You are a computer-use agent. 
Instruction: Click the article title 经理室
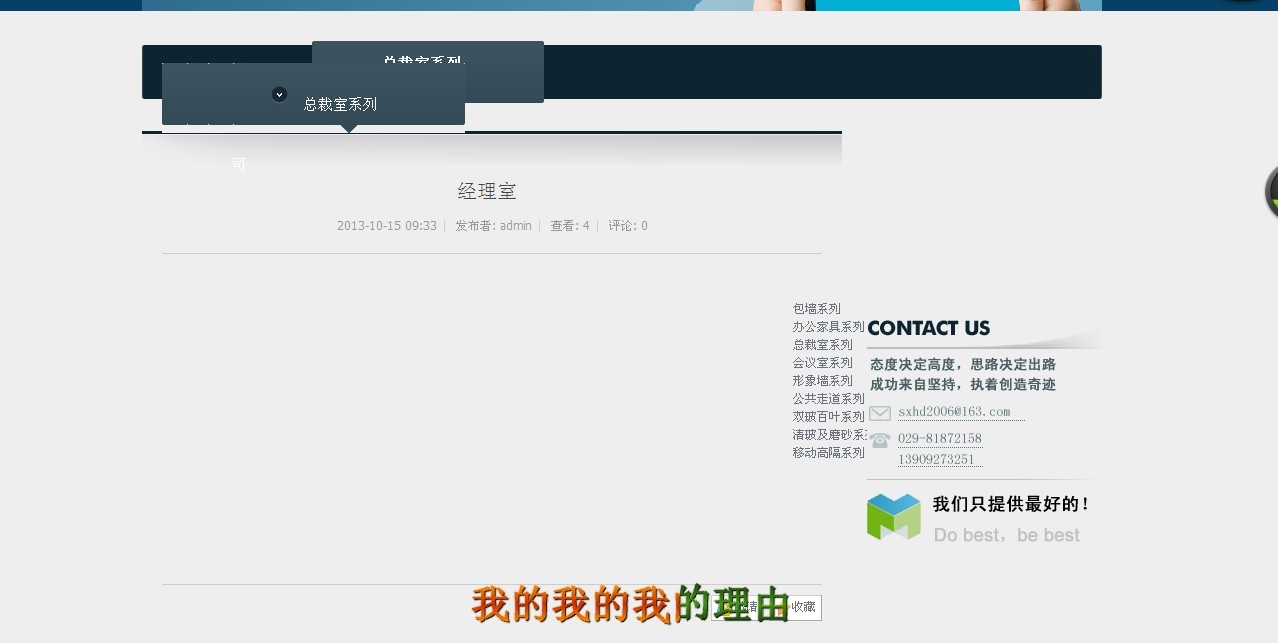(x=487, y=191)
